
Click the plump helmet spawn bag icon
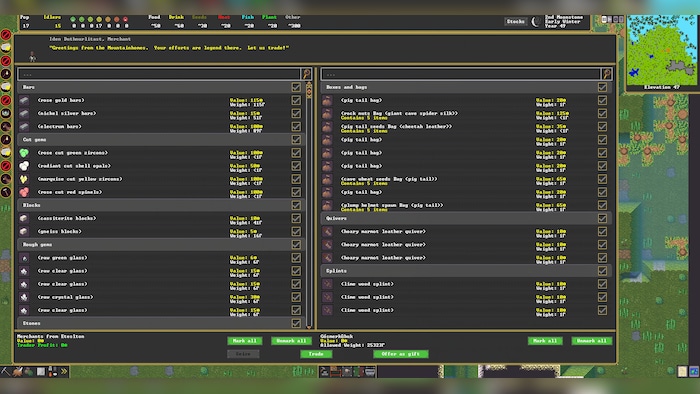[328, 205]
